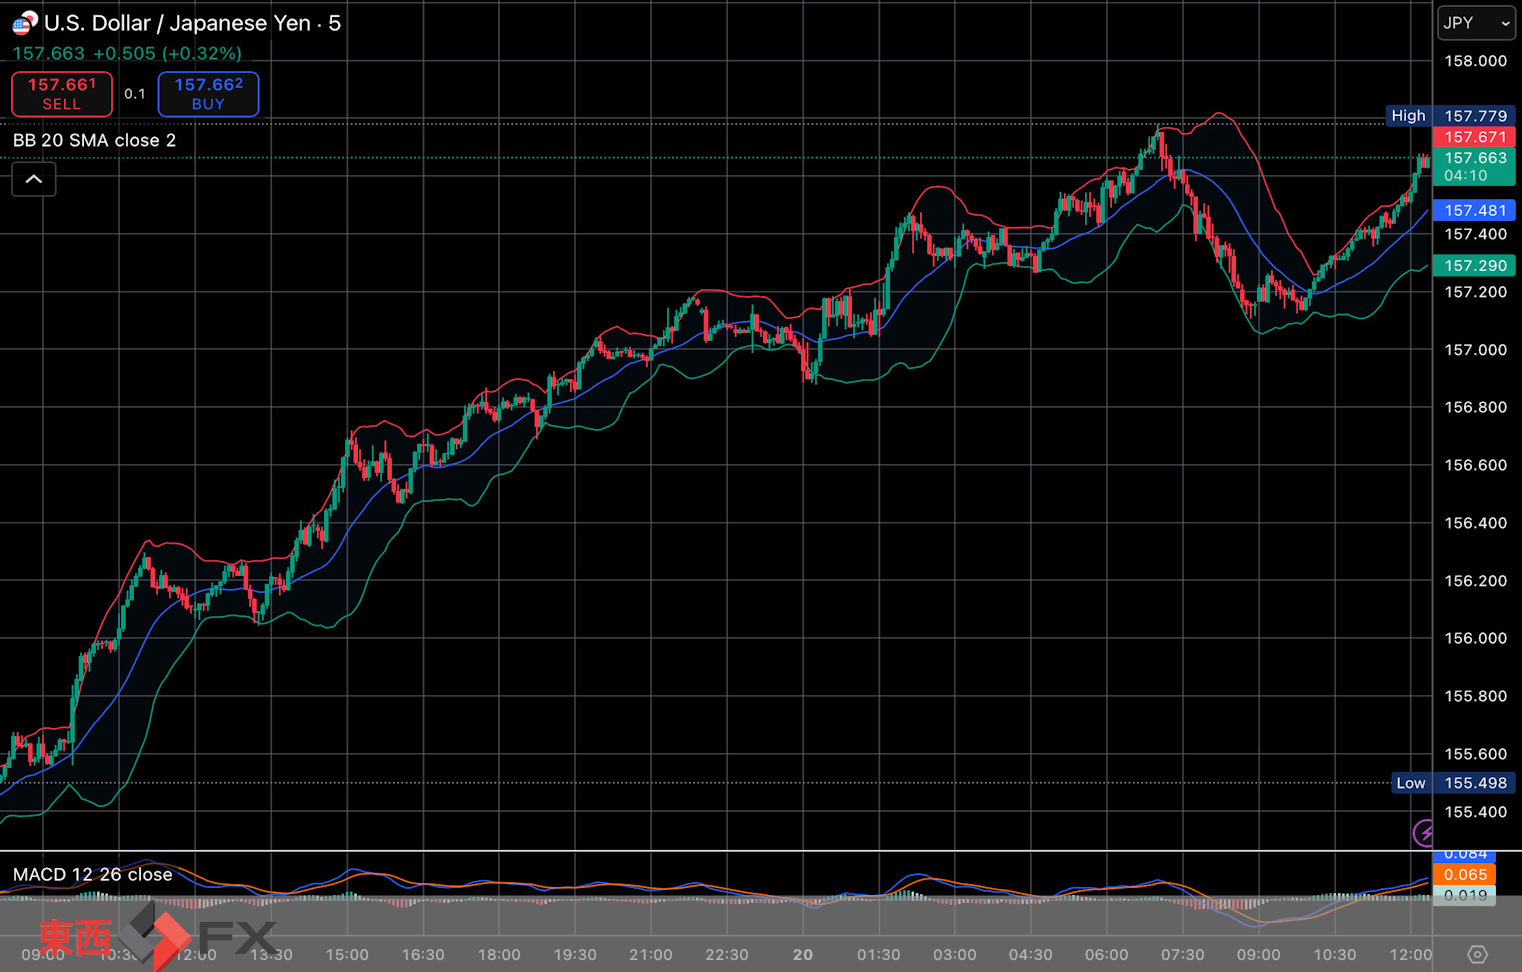Open chart settings hexagon gear icon

(1477, 954)
